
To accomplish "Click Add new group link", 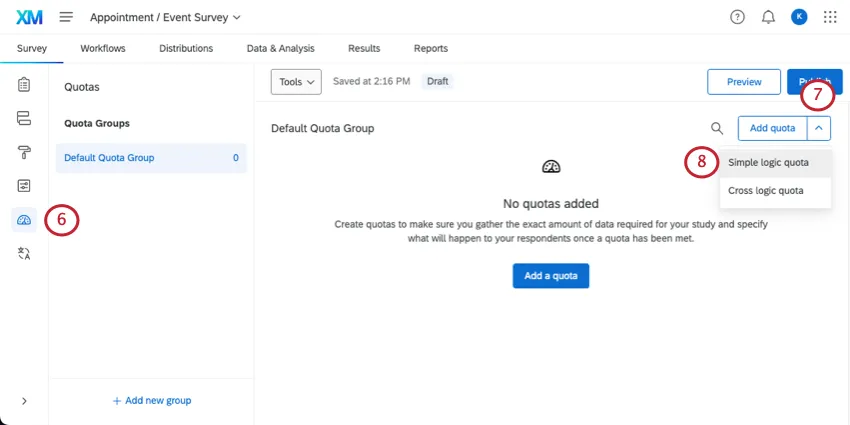I will tap(151, 401).
